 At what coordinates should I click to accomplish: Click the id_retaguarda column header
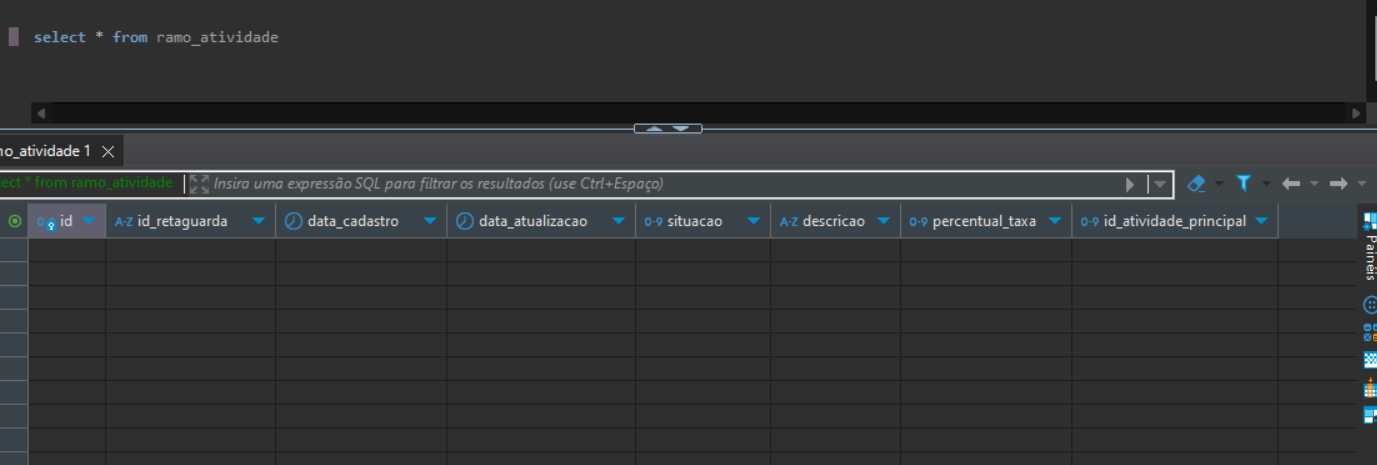pyautogui.click(x=182, y=221)
